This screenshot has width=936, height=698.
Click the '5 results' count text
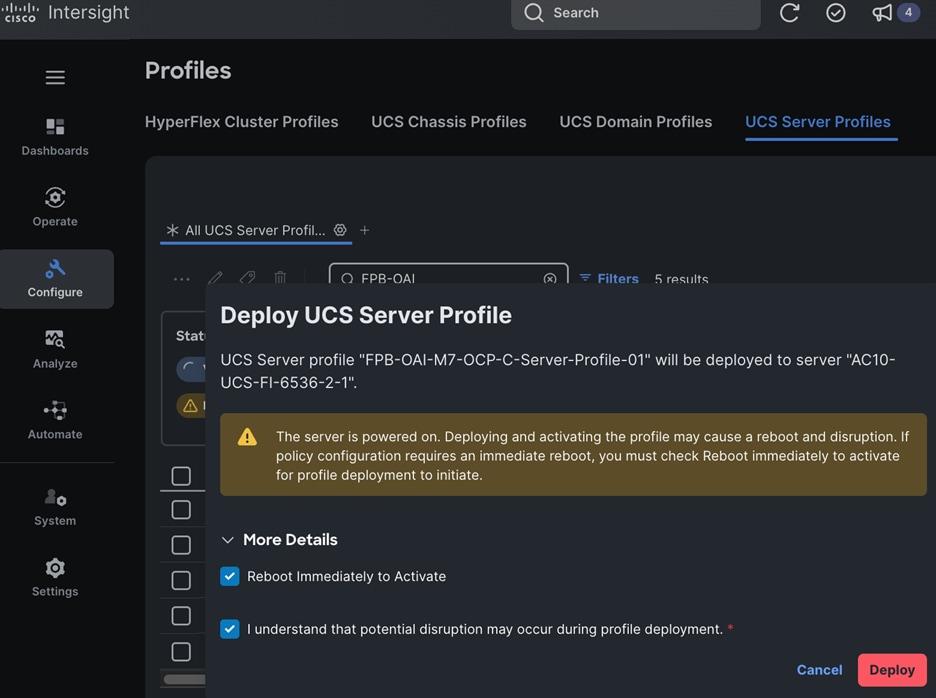681,279
